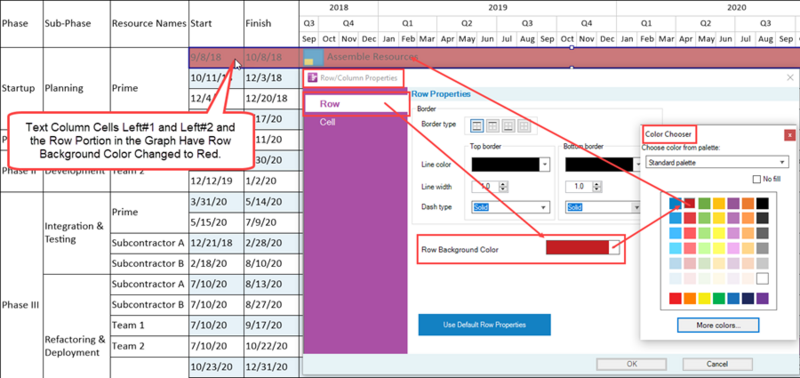
Task: Pick the top-row green palette swatch
Action: pos(705,203)
